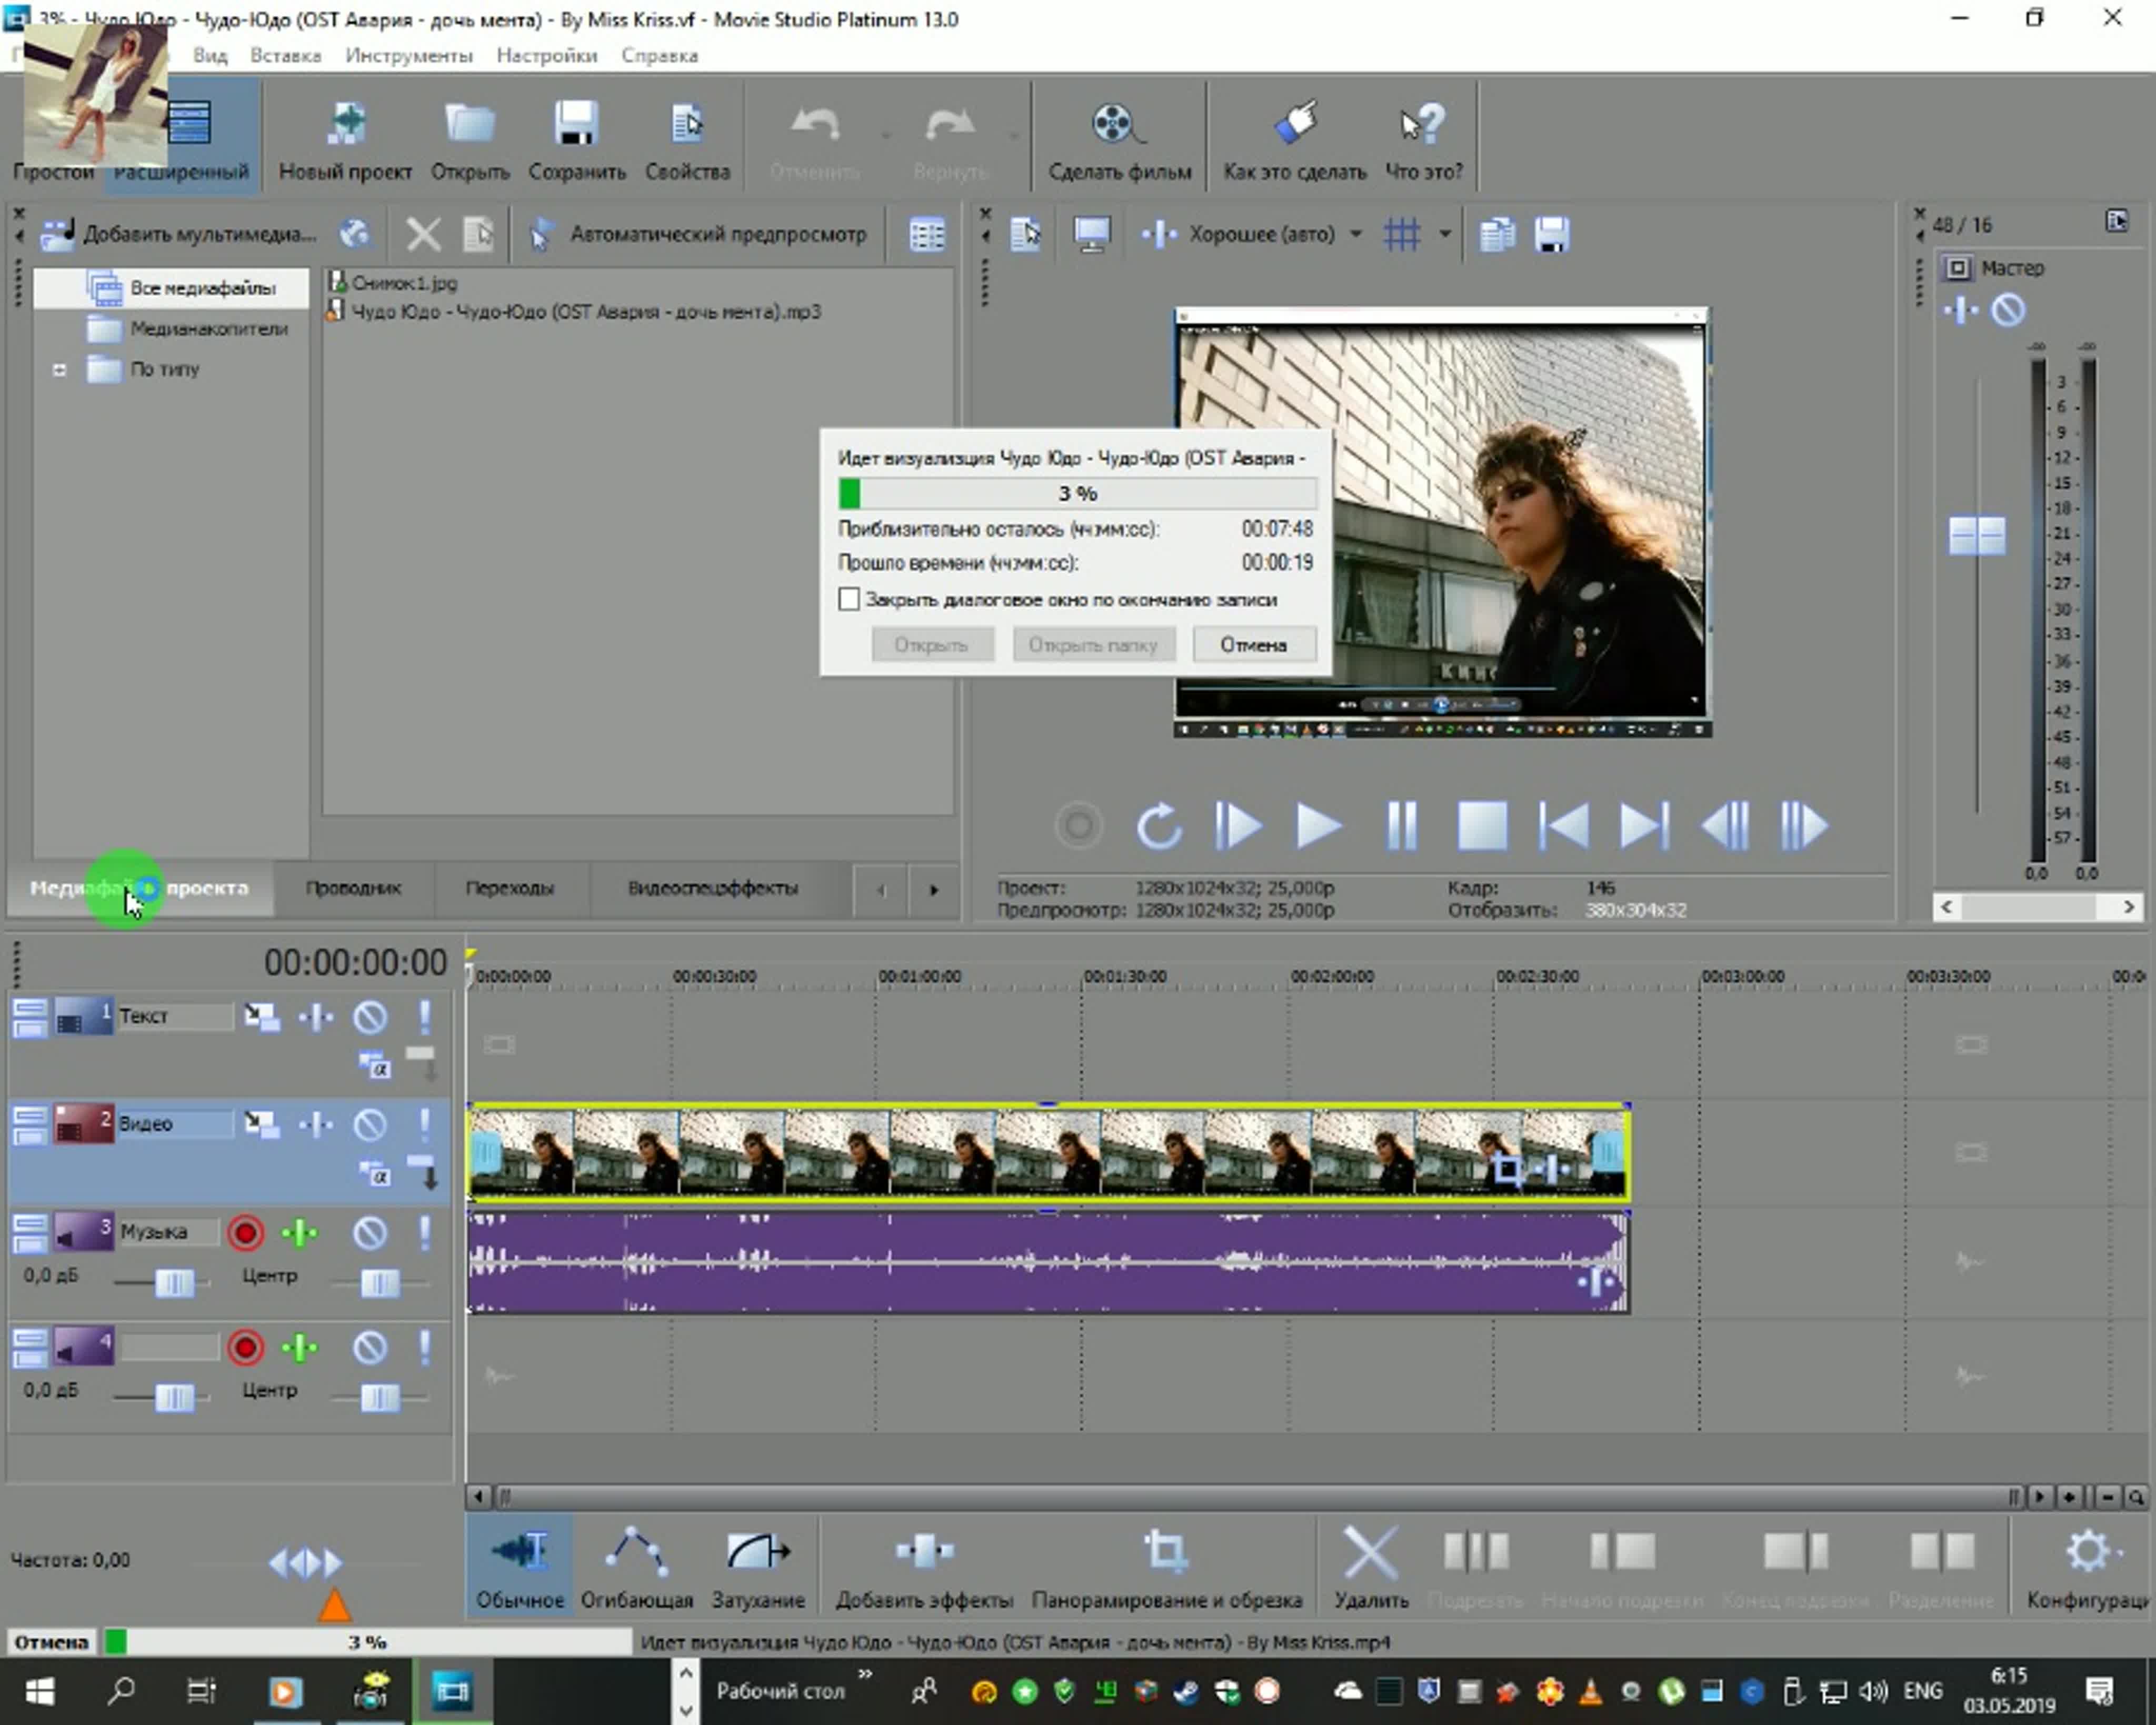Open preview on external monitor icon

1091,235
